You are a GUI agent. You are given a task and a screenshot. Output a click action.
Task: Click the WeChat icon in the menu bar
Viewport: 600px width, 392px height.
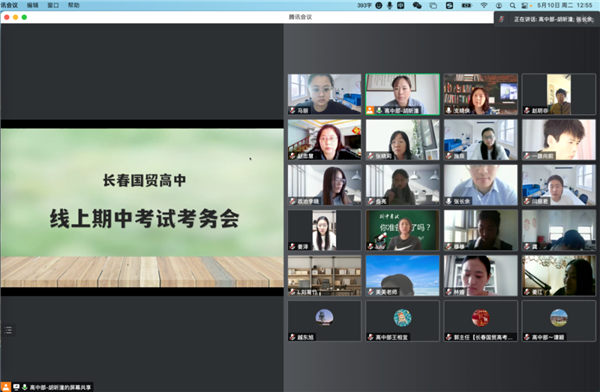[417, 5]
